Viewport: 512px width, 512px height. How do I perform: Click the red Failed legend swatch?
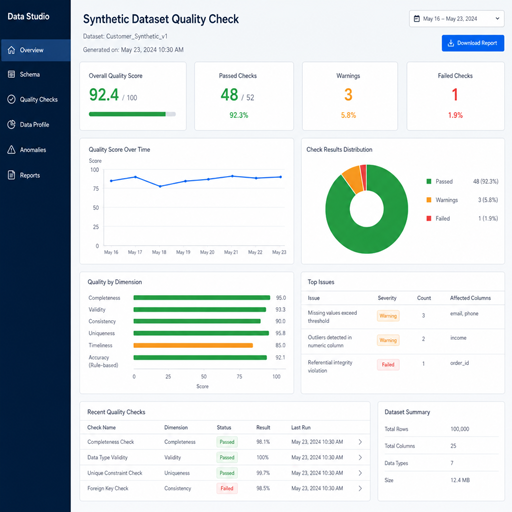(x=429, y=218)
